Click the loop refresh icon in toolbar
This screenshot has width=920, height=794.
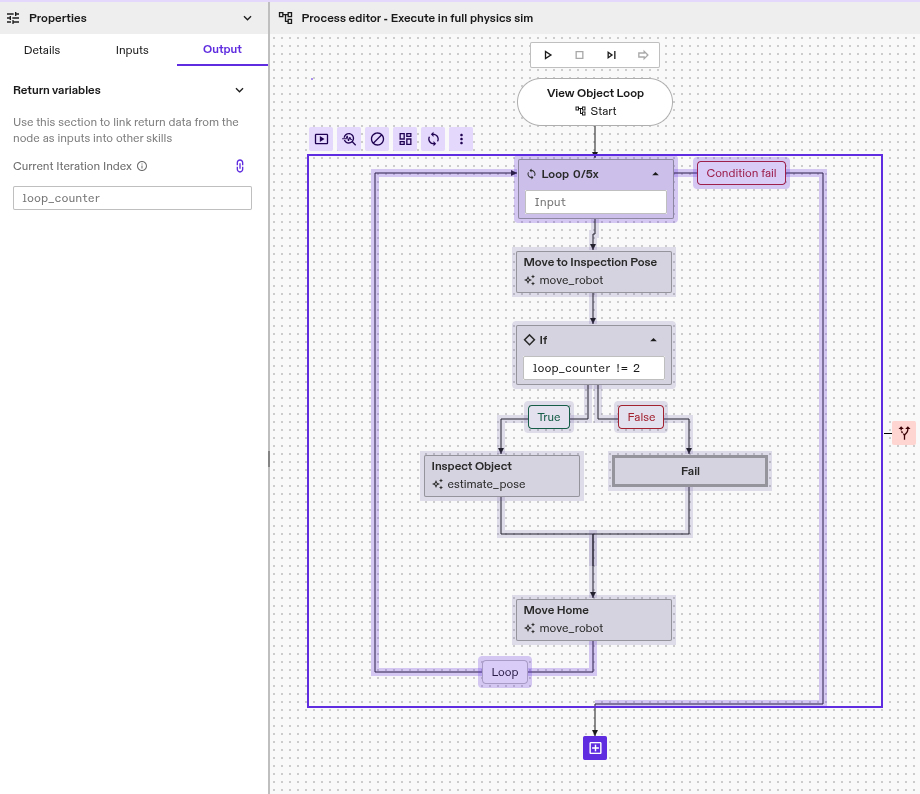[x=433, y=139]
